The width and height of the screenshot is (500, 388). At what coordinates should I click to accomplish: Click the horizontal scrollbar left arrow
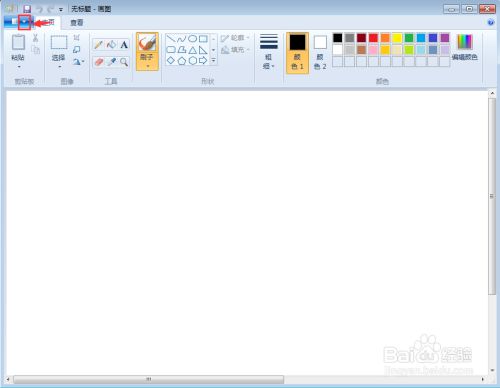coord(8,379)
